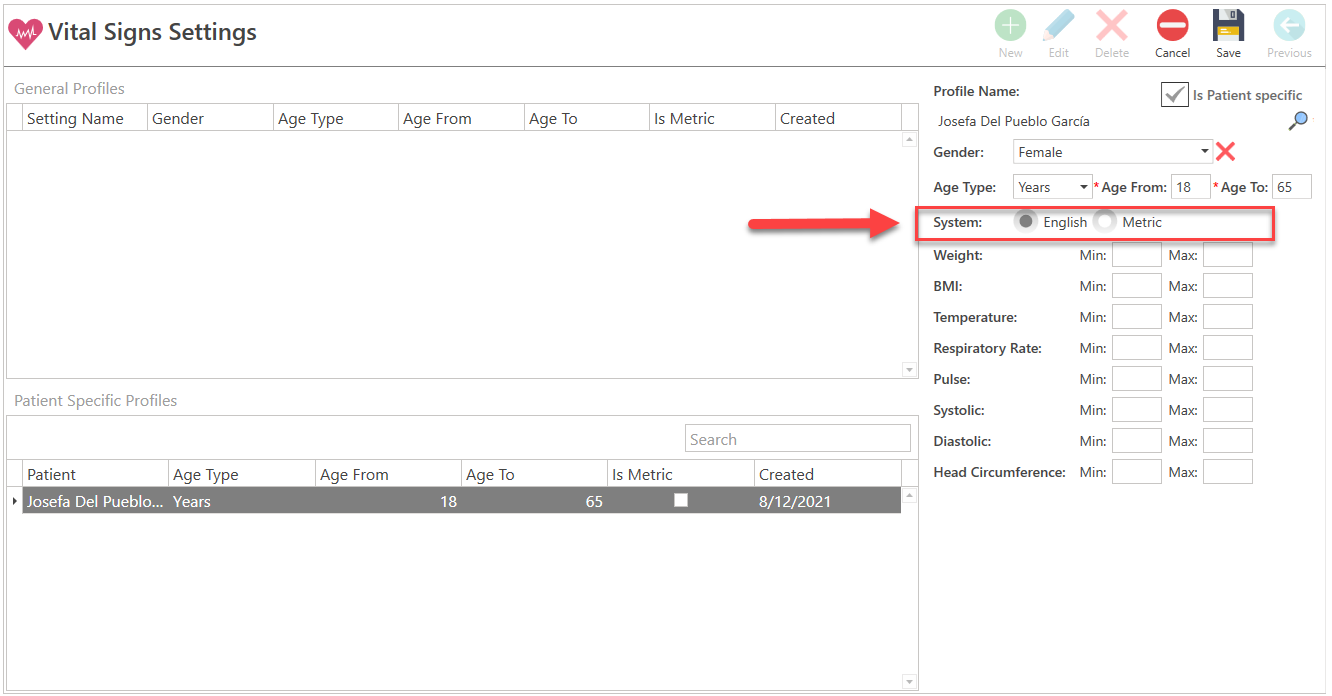
Task: Click the Josefa Del Pueblo García profile name
Action: (x=1014, y=121)
